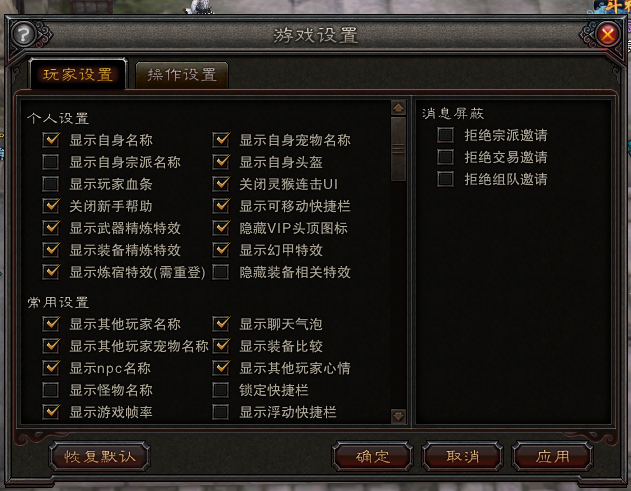
Task: Click the settings list scrollbar thumb
Action: [x=398, y=149]
